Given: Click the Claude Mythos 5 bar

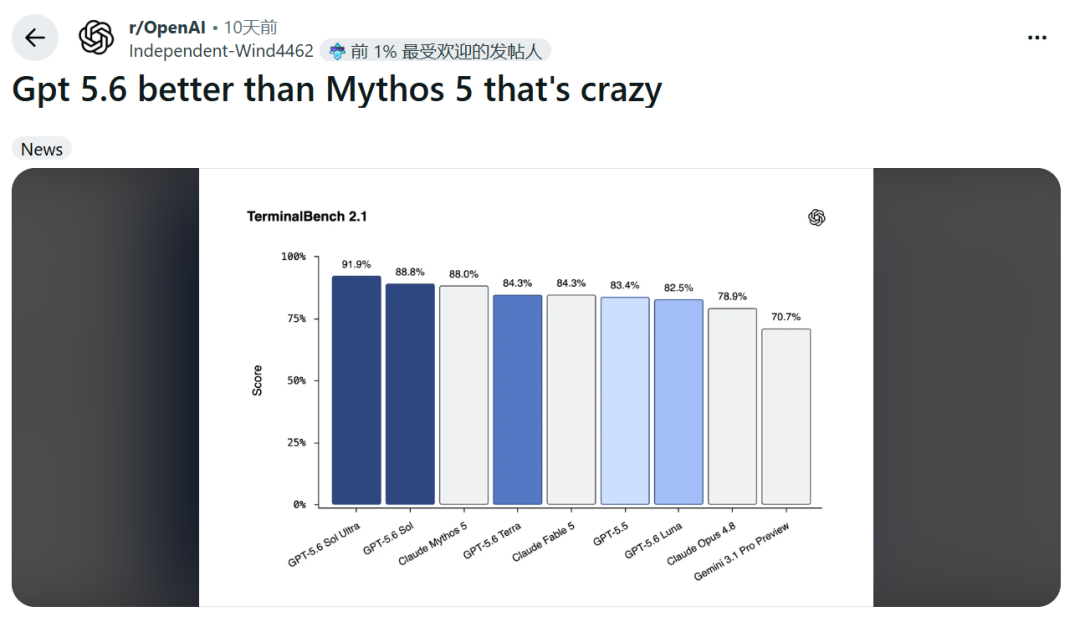Looking at the screenshot, I should 464,395.
